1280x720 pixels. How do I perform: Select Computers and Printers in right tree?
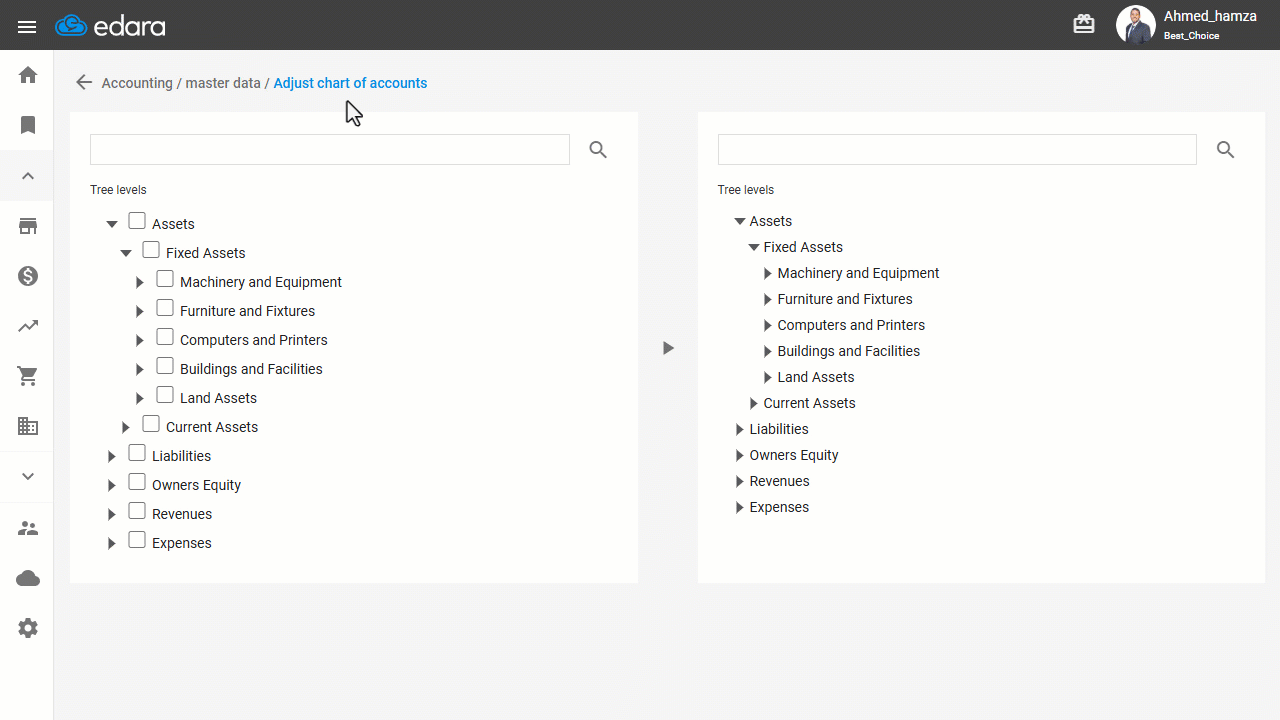tap(851, 325)
